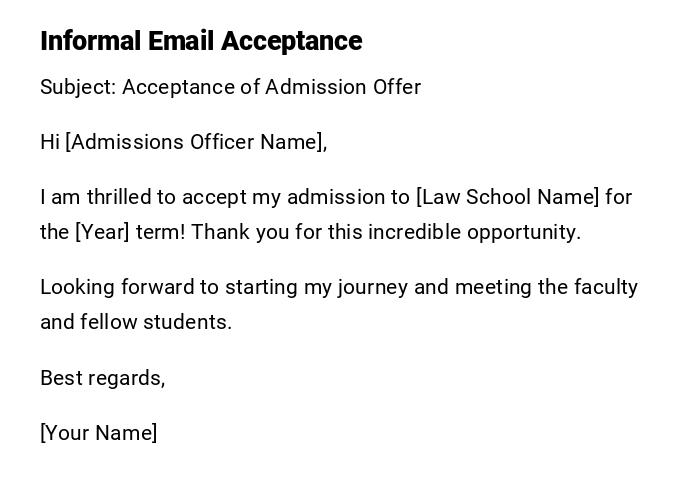
Task: Select the "[Year]" placeholder
Action: pos(102,232)
